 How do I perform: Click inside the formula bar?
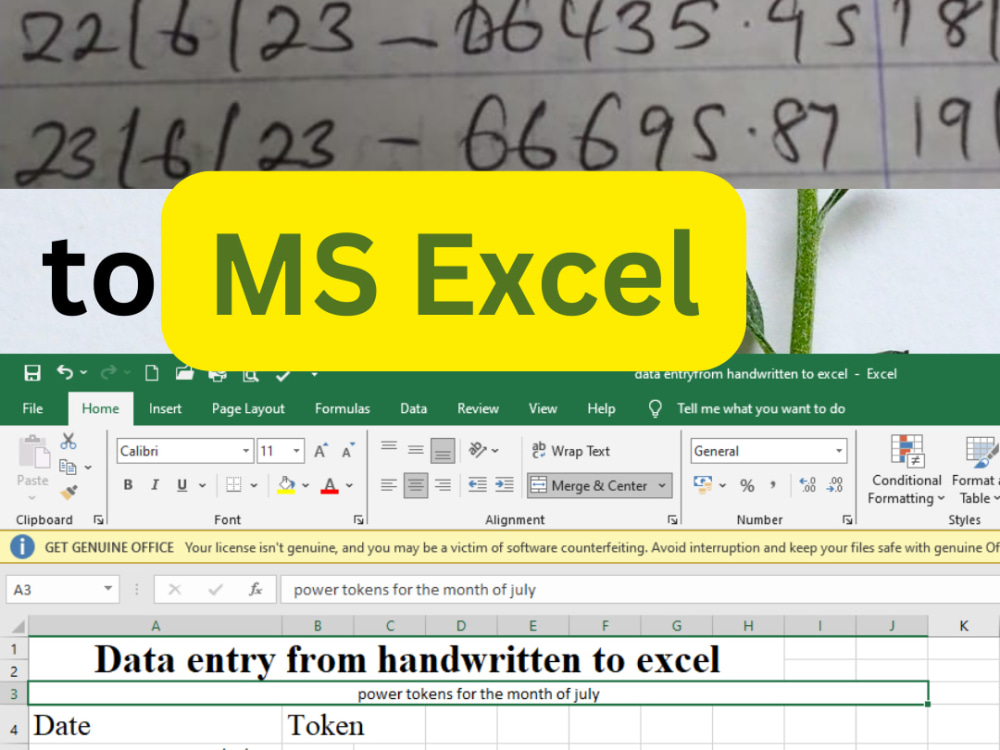tap(500, 589)
